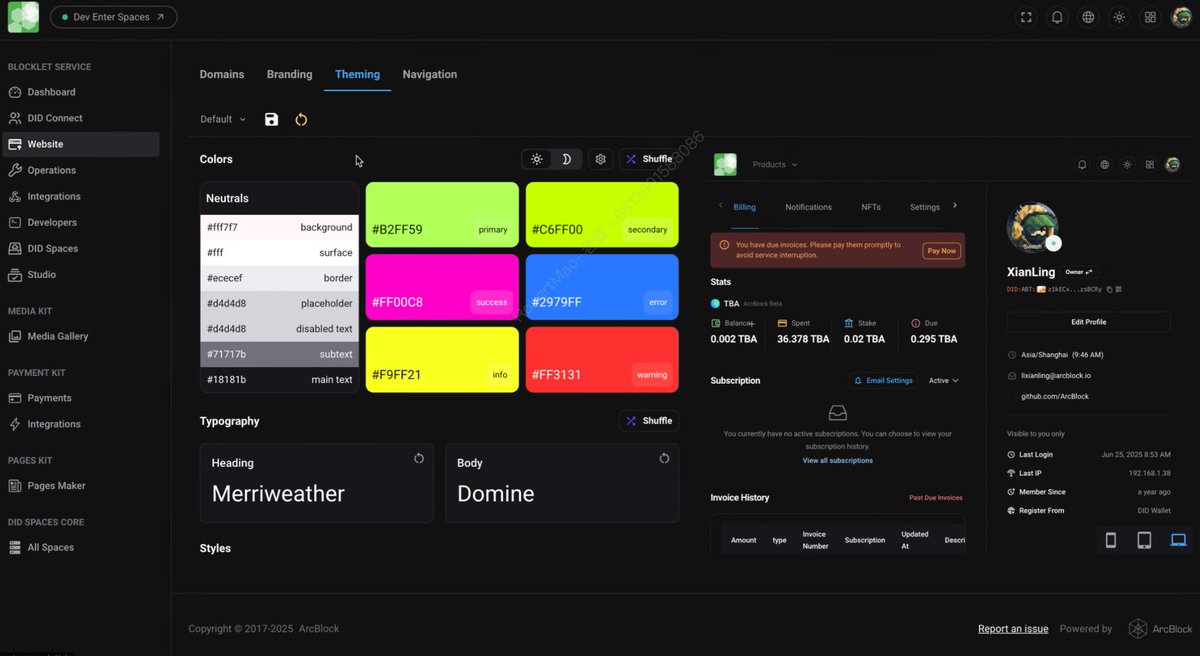Open the Navigation tab
This screenshot has width=1200, height=656.
[x=430, y=74]
